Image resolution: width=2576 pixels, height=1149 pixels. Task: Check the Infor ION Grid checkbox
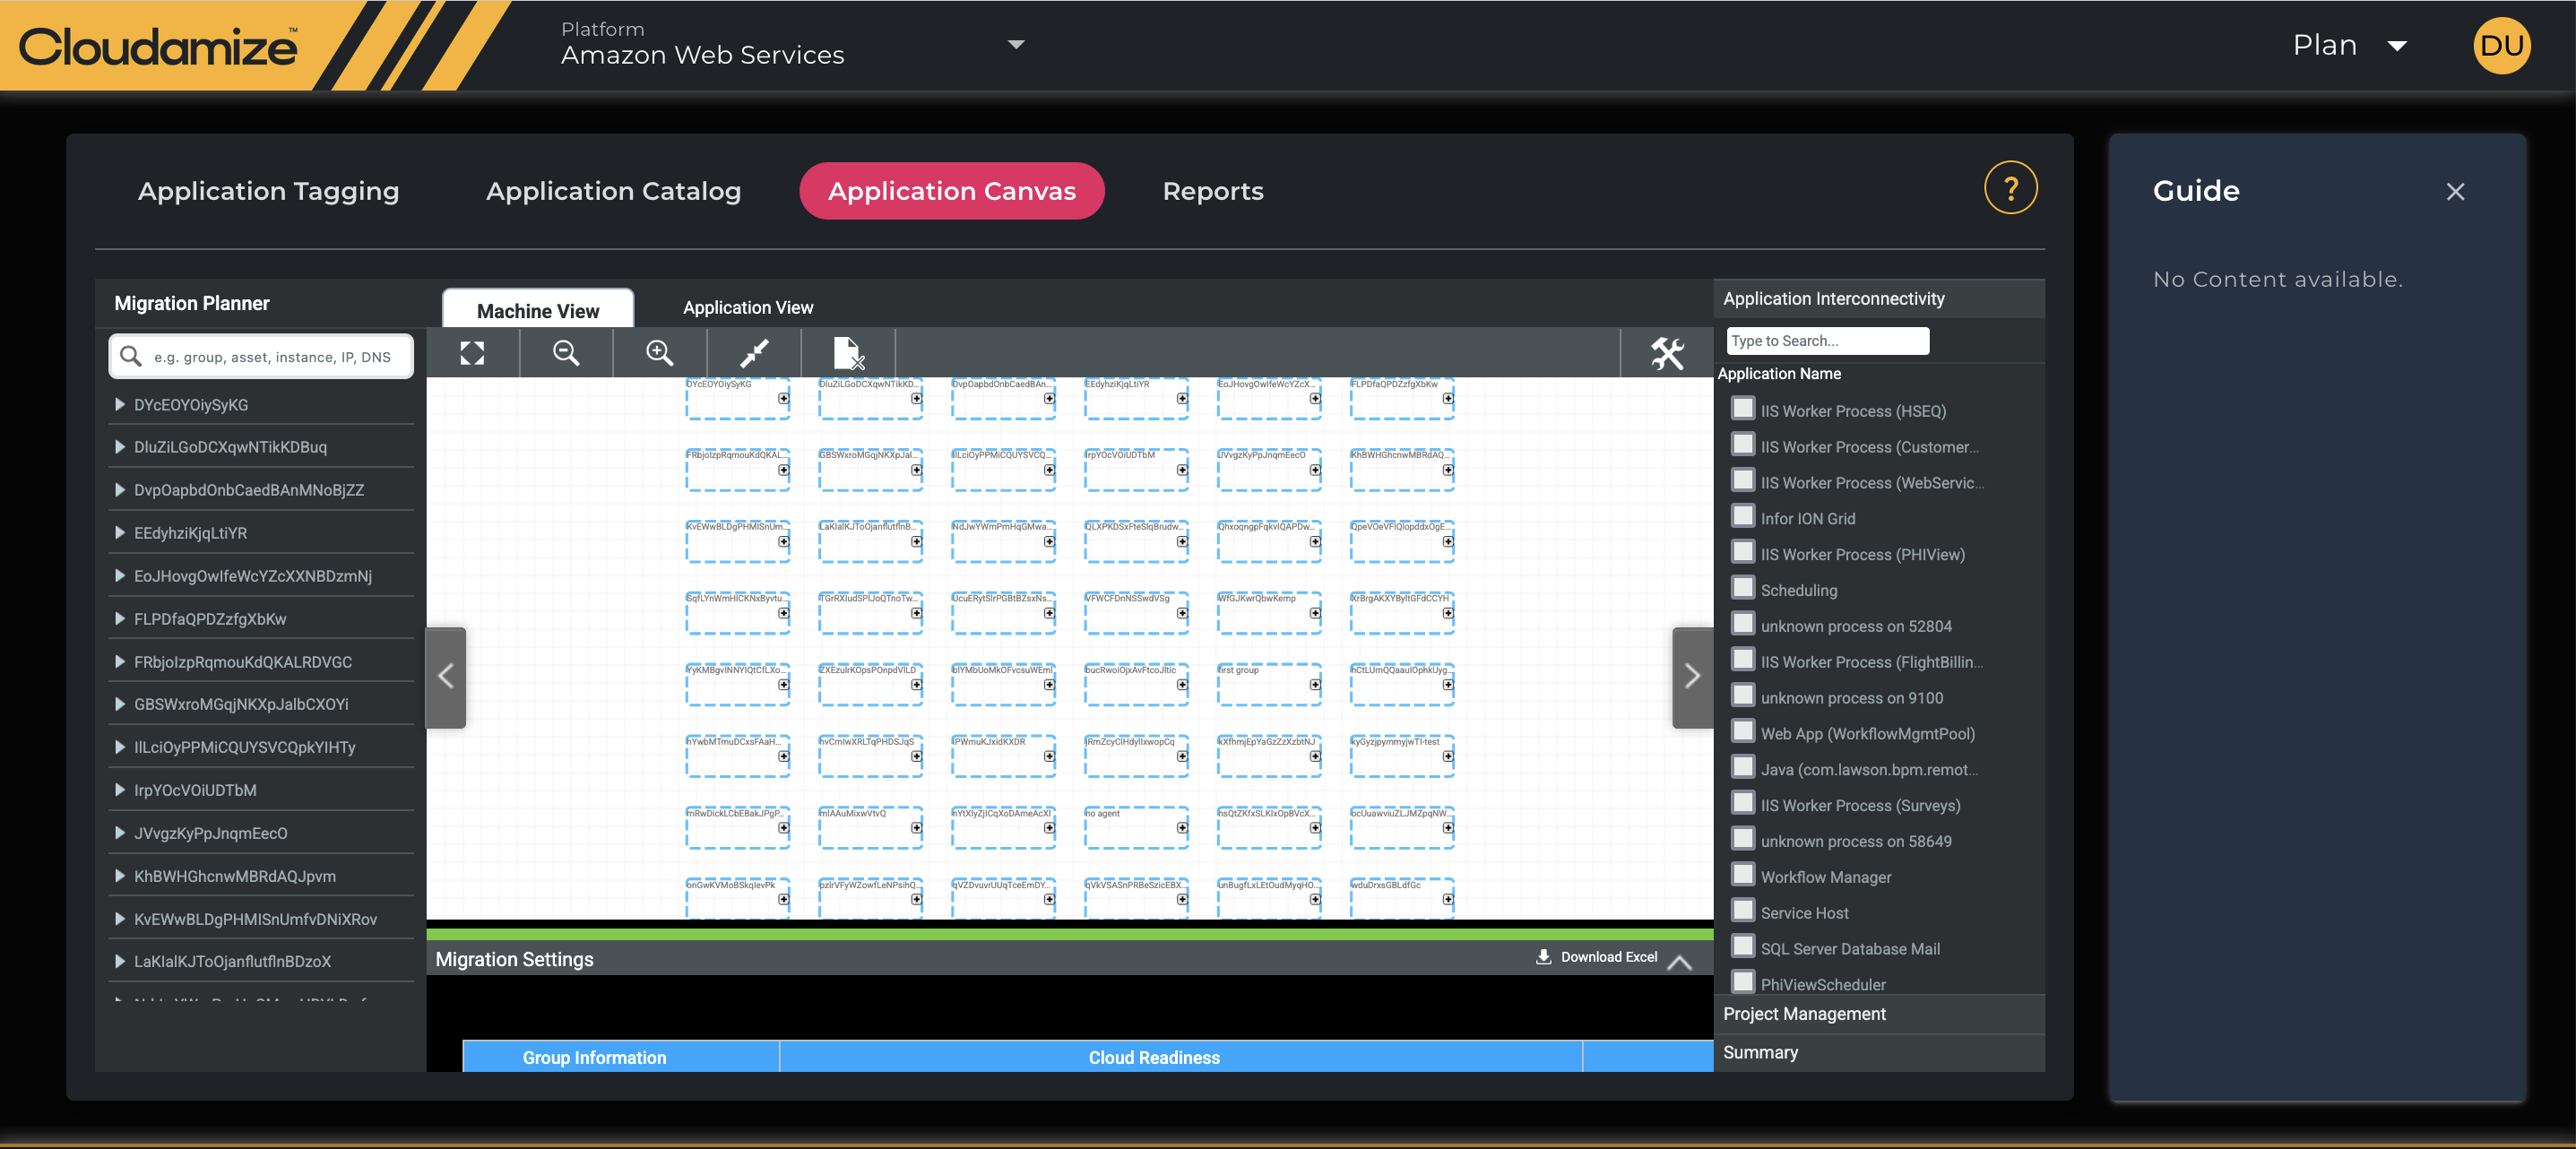coord(1743,516)
